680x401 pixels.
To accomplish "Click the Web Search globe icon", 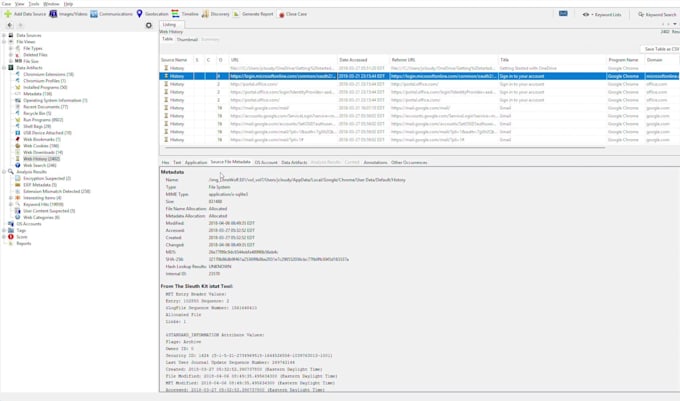I will click(18, 165).
